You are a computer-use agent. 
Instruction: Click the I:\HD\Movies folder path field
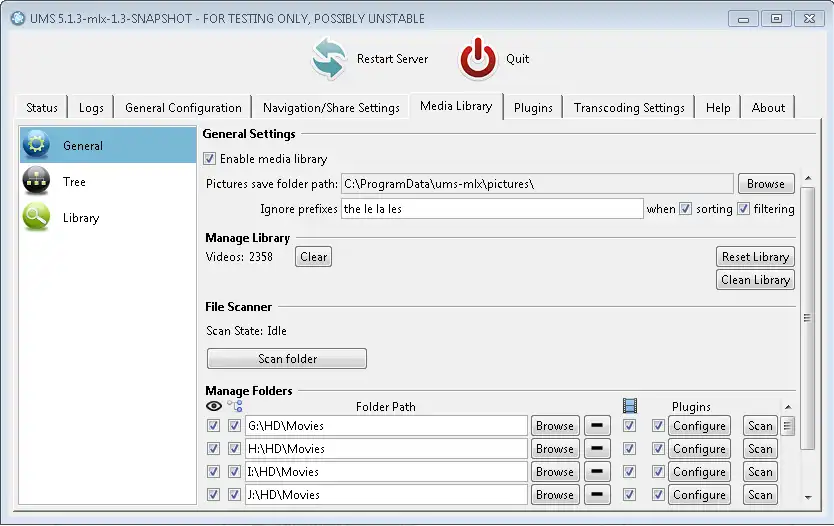[386, 471]
